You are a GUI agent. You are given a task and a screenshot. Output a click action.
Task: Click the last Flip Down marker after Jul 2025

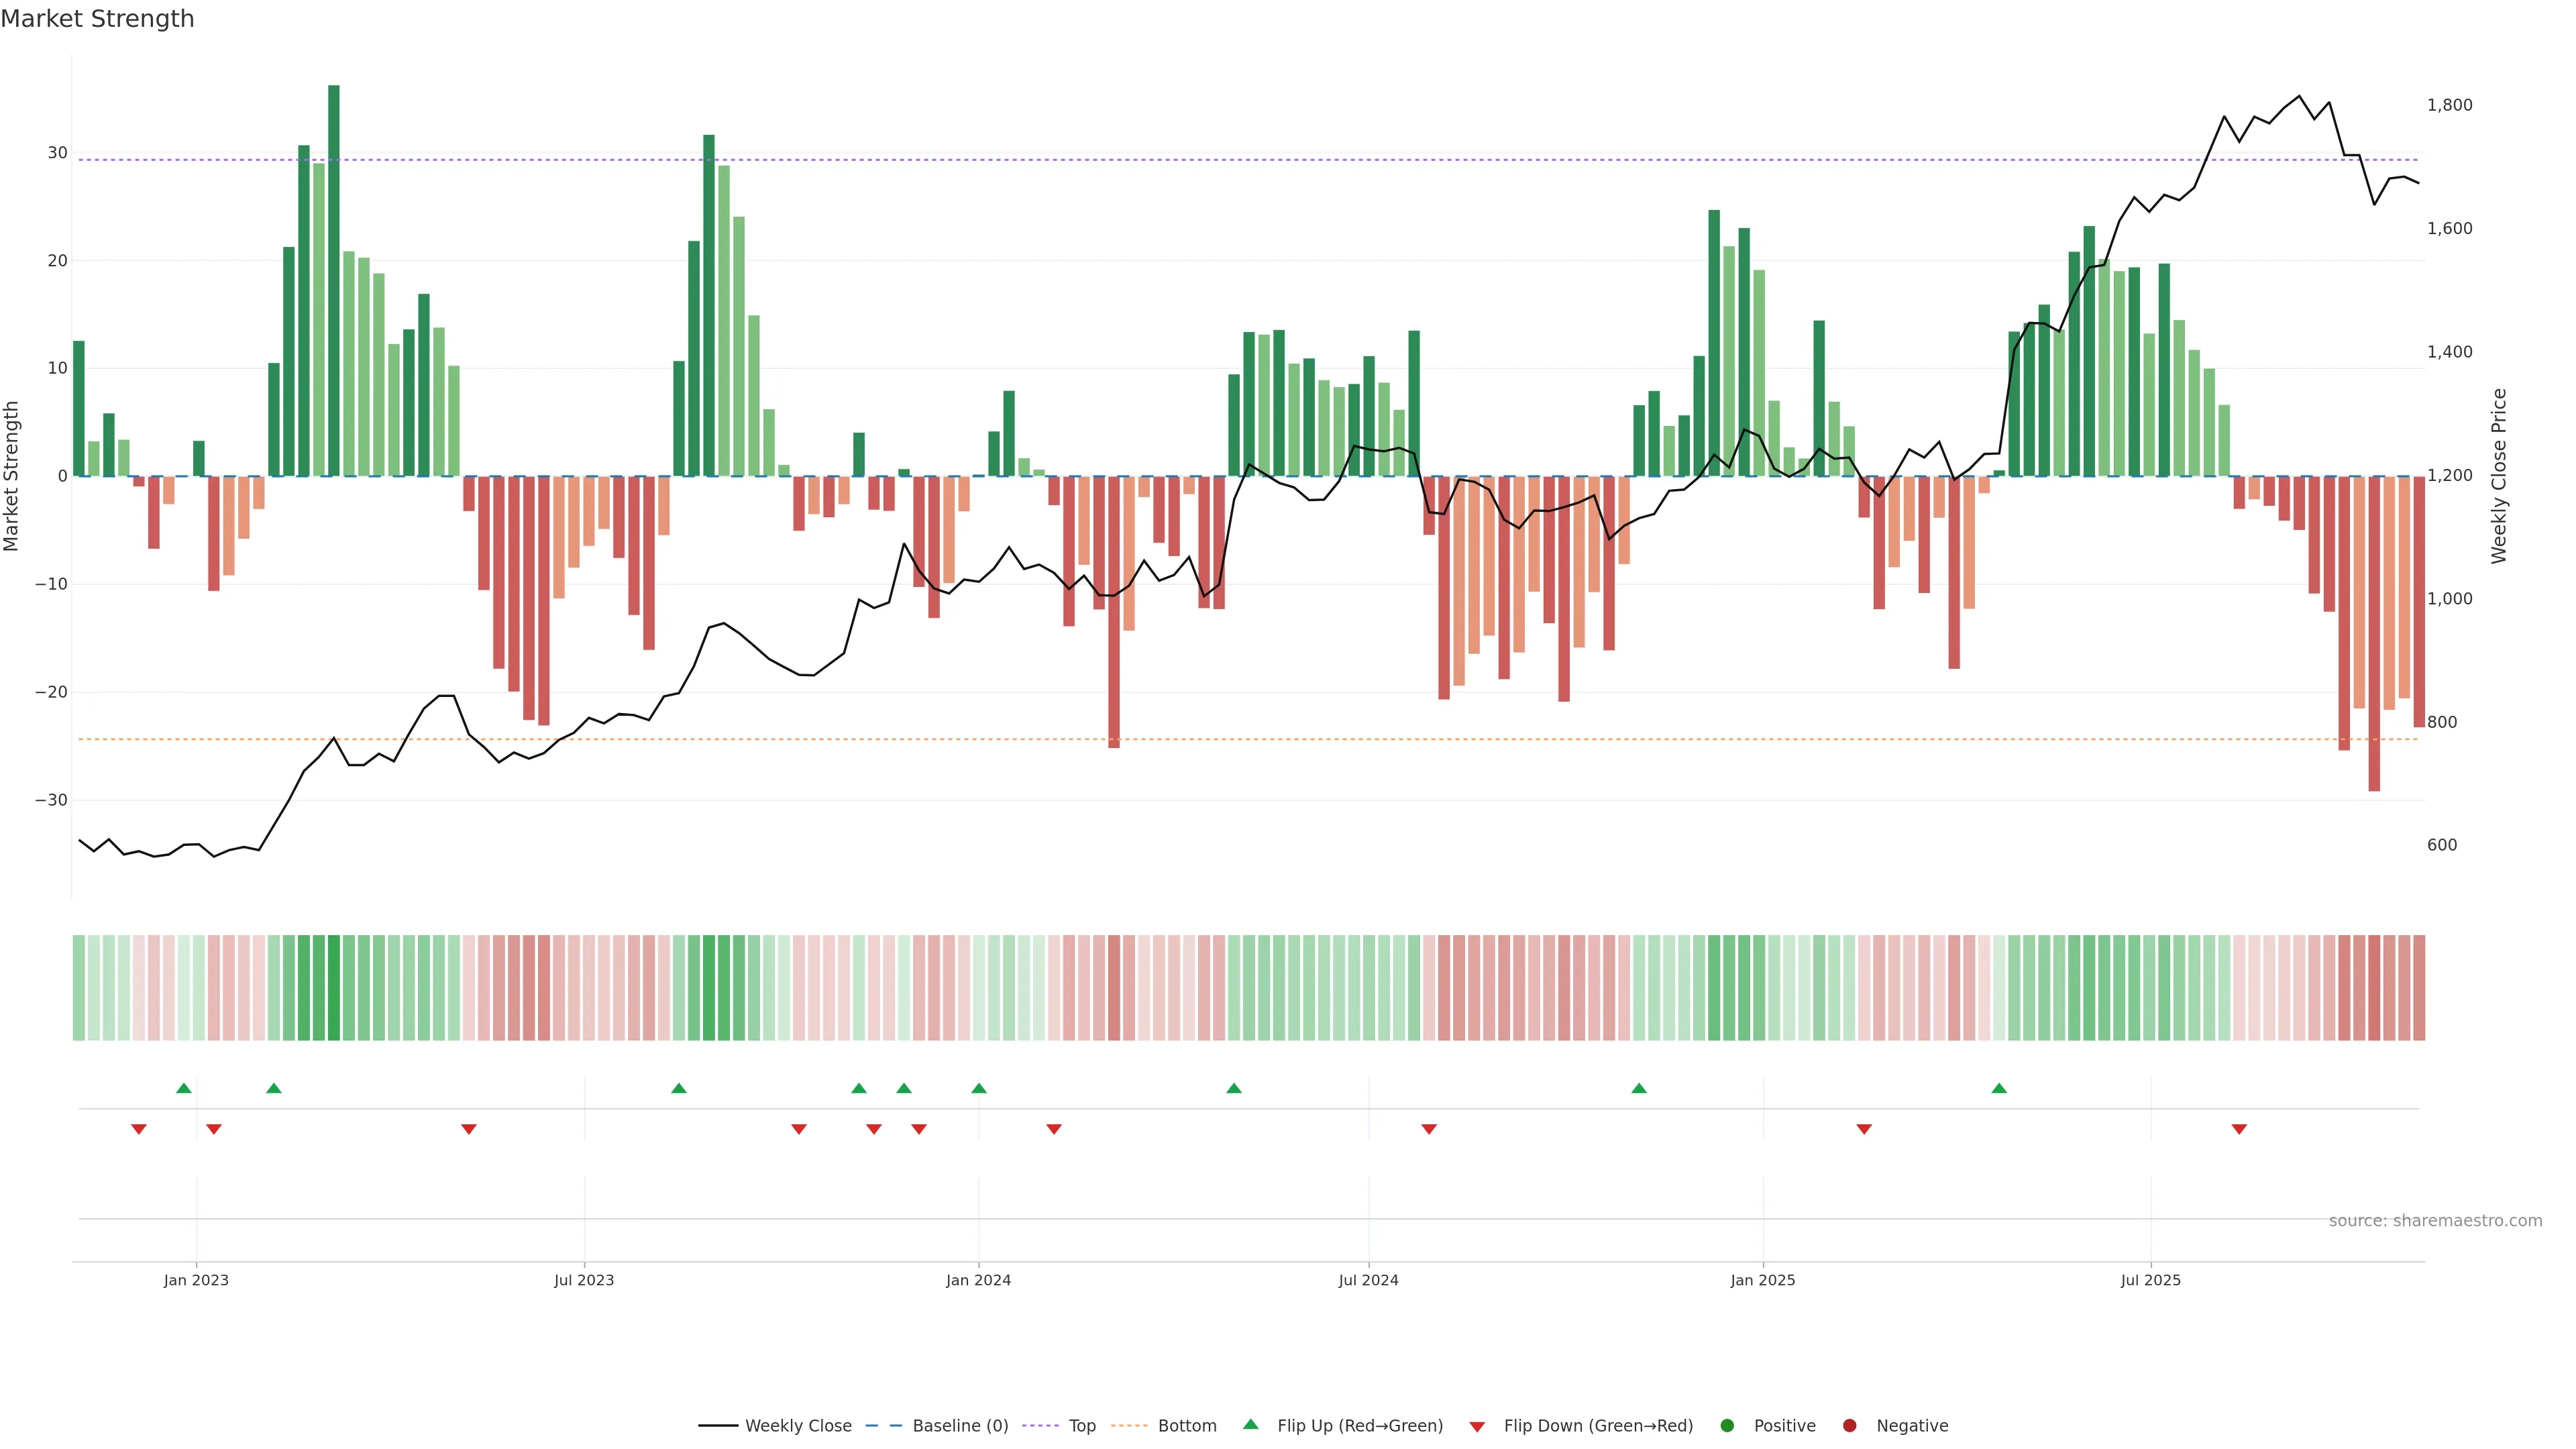click(2239, 1129)
